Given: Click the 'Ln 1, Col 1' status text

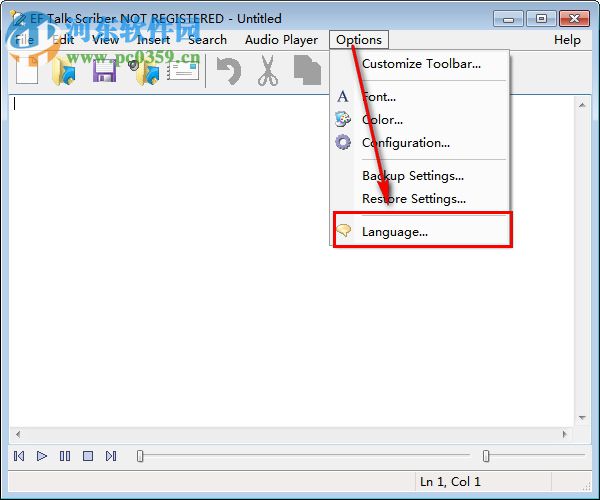Looking at the screenshot, I should (450, 482).
